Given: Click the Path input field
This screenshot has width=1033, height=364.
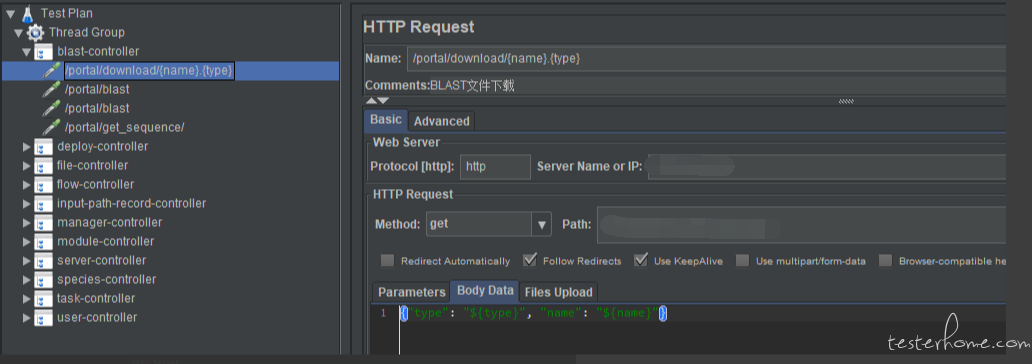Looking at the screenshot, I should pyautogui.click(x=801, y=224).
